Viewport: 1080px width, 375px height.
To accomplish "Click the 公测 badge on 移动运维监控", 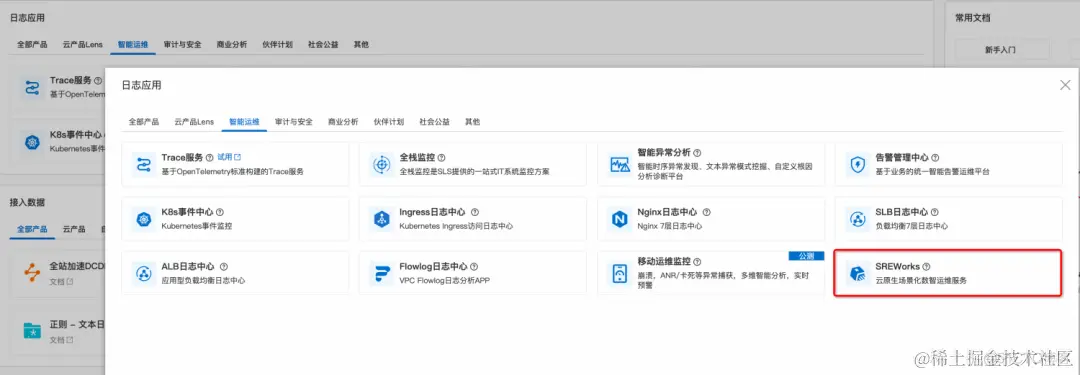I will tap(806, 256).
